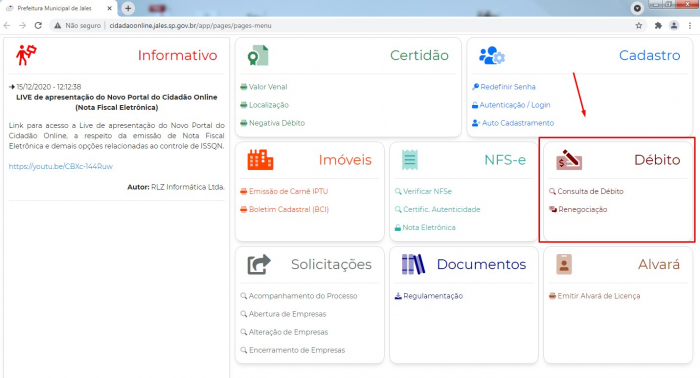
Task: Click the Chrome media control circle icon
Action: tap(638, 8)
